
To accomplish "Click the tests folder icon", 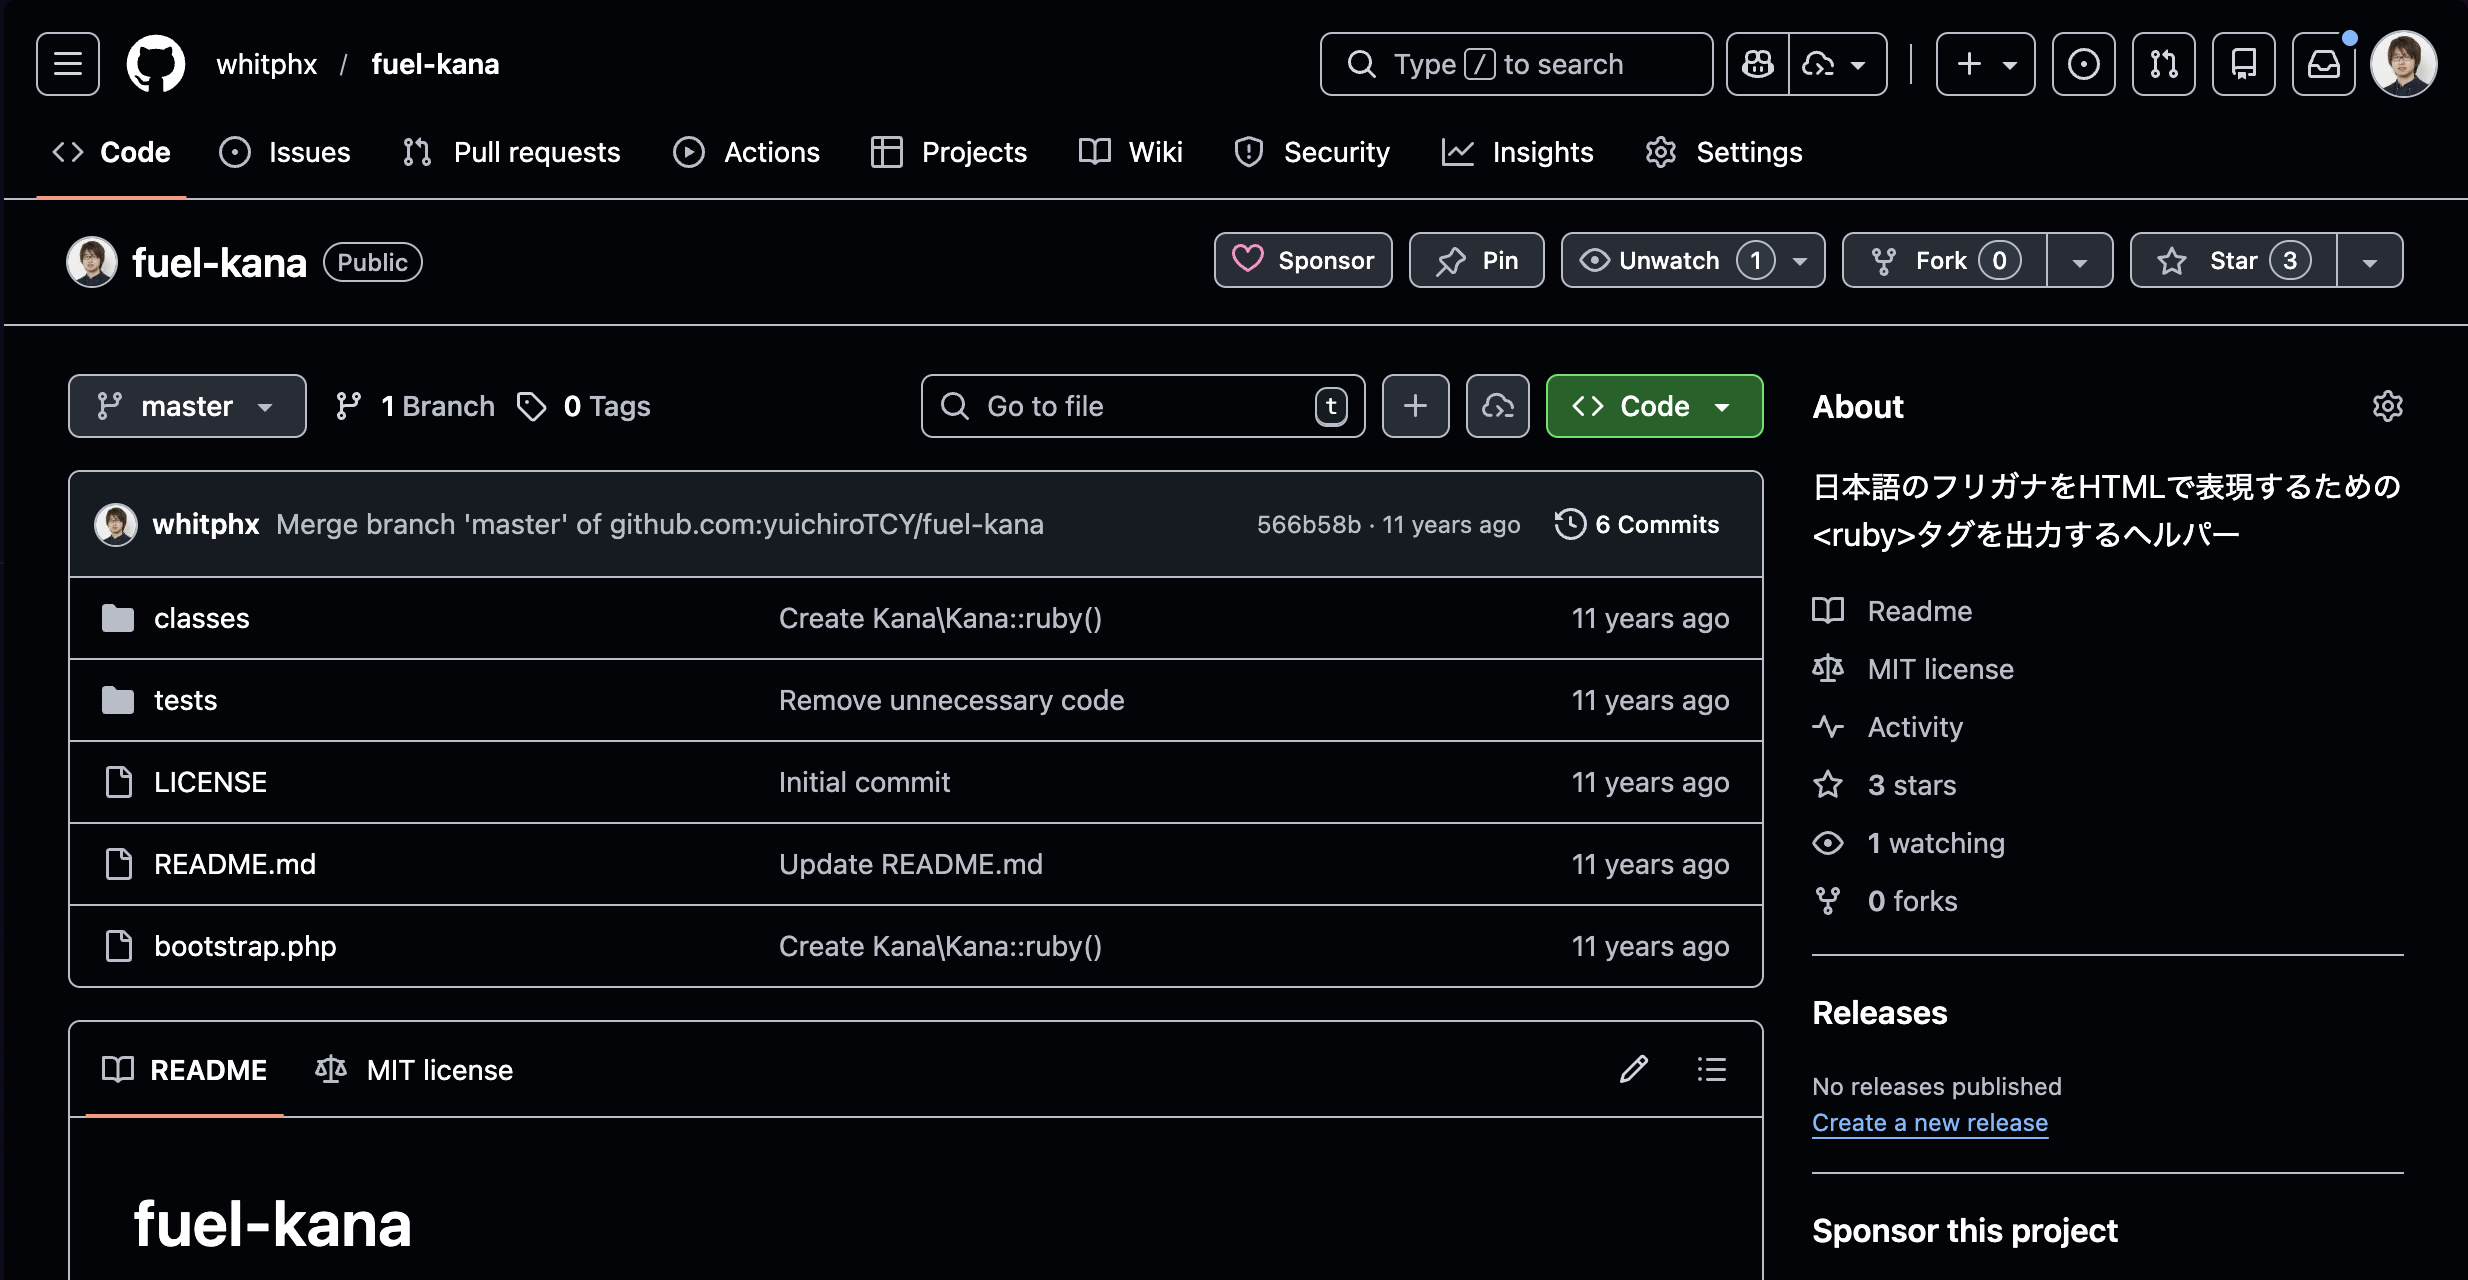I will tap(118, 700).
